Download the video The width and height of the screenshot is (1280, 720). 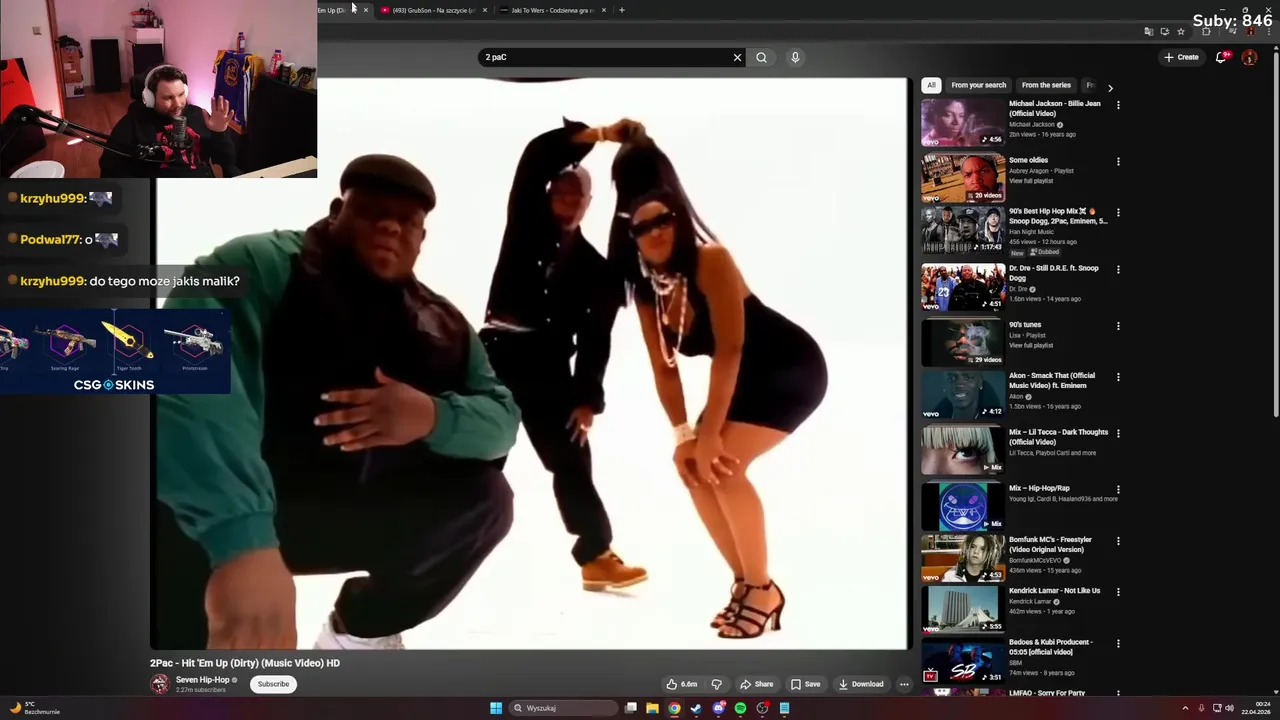click(861, 684)
